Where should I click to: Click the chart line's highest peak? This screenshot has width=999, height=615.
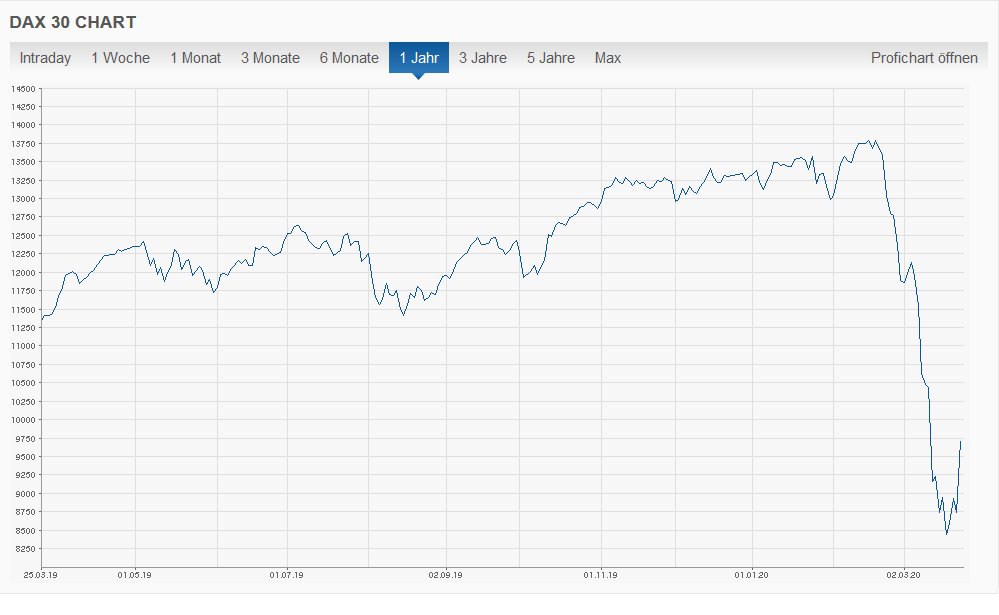tap(872, 141)
